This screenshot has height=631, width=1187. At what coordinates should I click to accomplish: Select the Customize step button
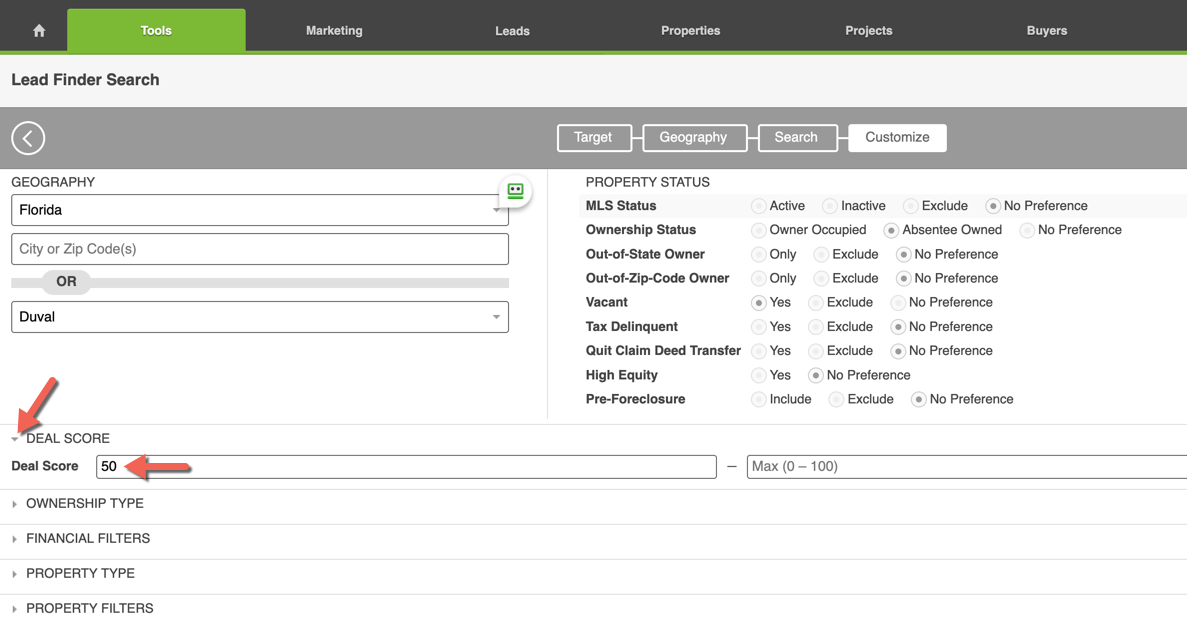[x=897, y=138]
